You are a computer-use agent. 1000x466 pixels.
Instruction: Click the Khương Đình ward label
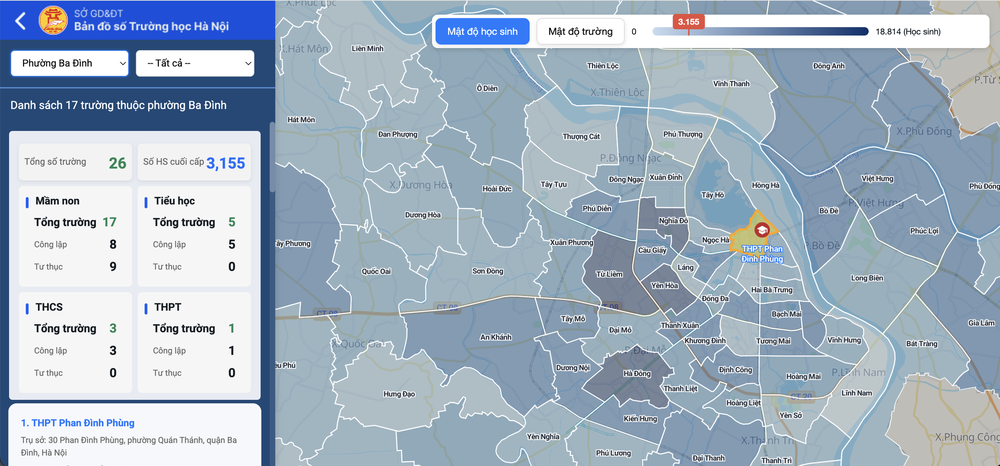click(705, 341)
